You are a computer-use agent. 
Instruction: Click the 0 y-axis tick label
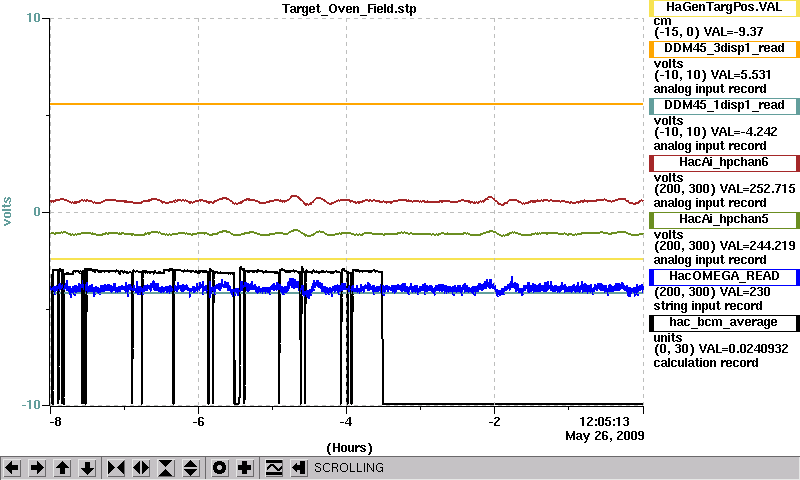[37, 212]
